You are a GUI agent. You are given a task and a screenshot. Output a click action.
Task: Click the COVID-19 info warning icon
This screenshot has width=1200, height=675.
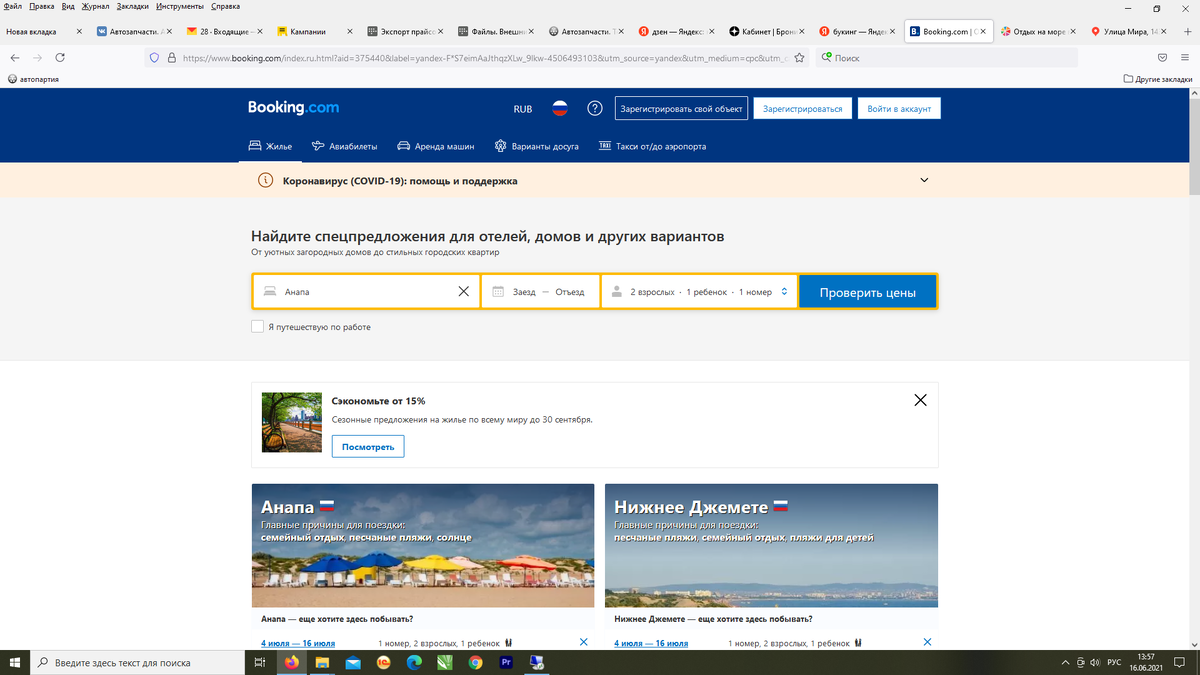tap(265, 181)
